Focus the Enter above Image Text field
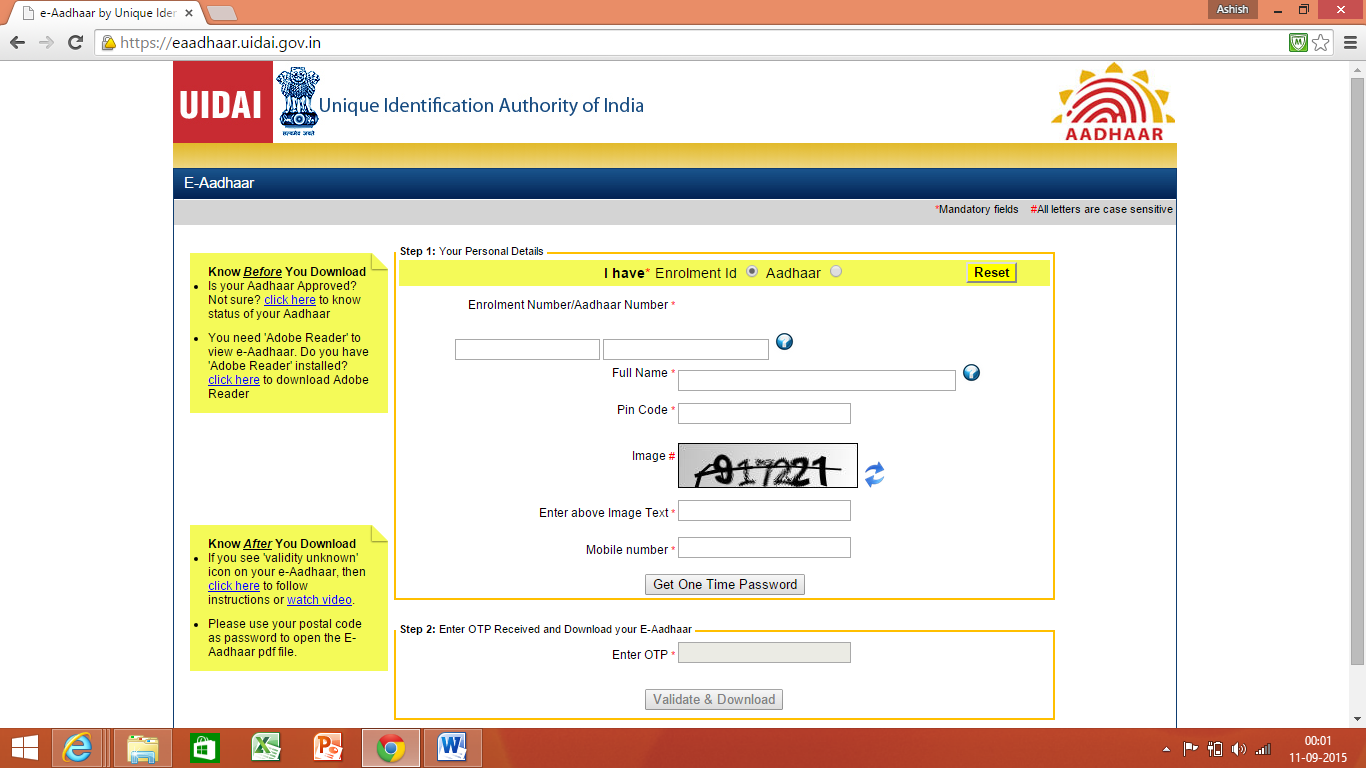Screen dimensions: 1366x768 764,510
